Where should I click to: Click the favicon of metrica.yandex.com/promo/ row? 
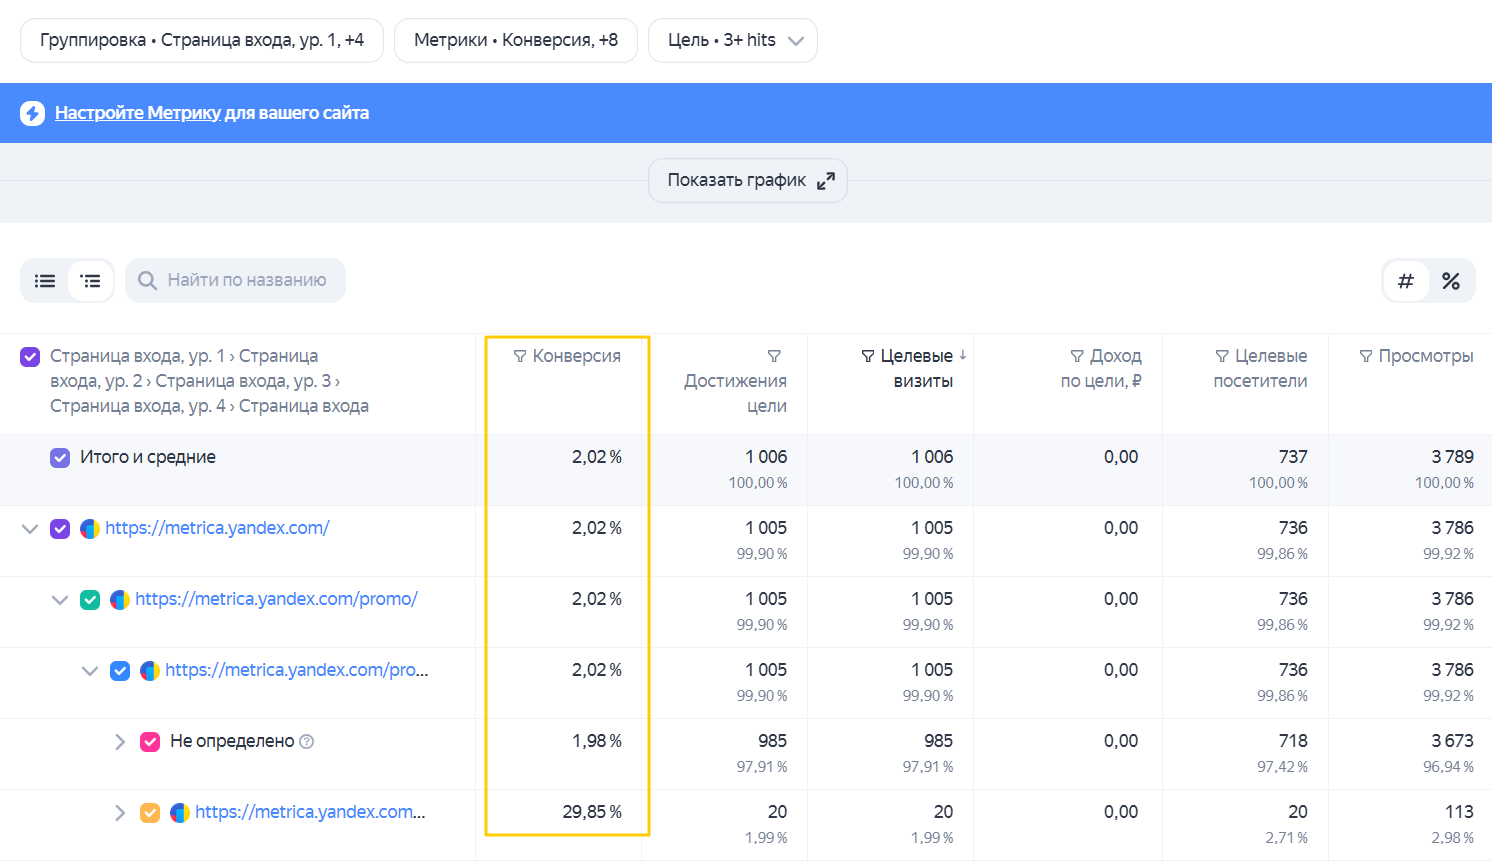click(120, 600)
